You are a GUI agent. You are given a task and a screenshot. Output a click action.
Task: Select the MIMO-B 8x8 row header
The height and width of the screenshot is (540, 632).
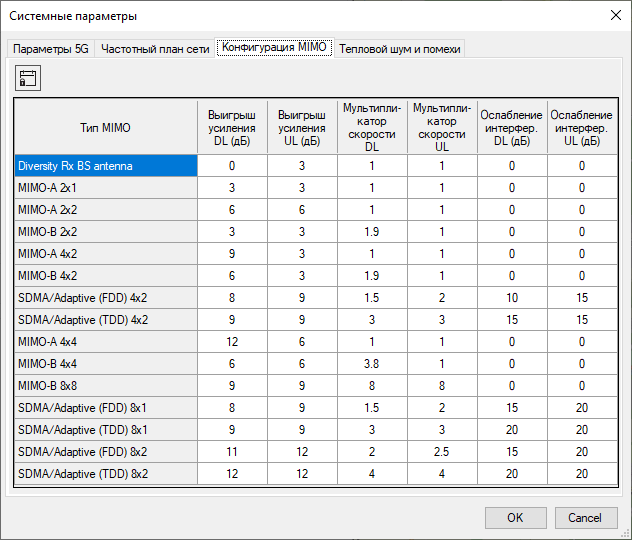pos(106,386)
